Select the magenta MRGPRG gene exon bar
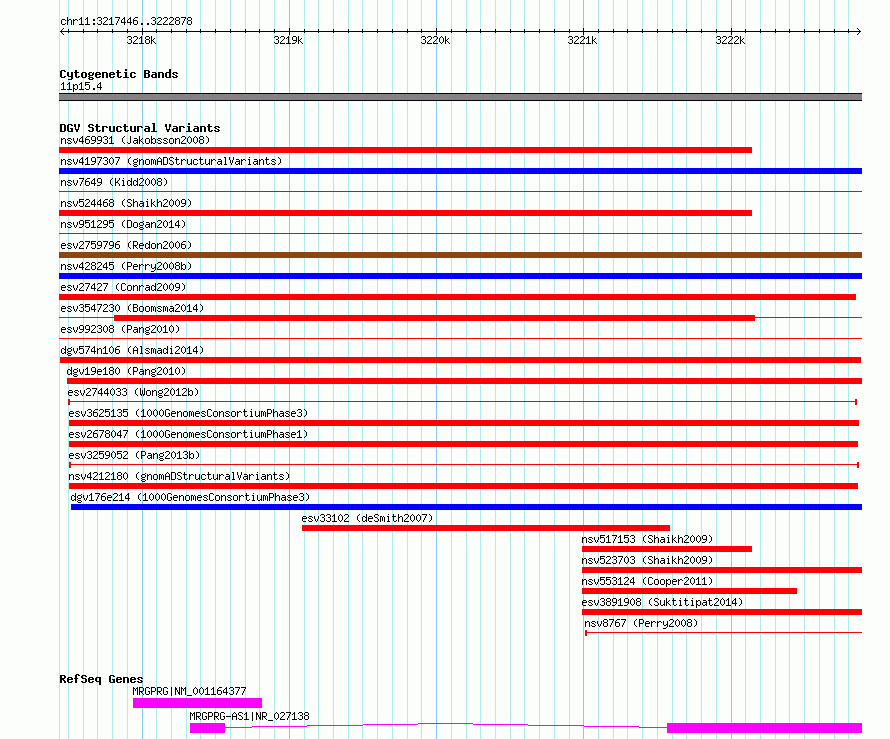The width and height of the screenshot is (890, 739). point(198,703)
